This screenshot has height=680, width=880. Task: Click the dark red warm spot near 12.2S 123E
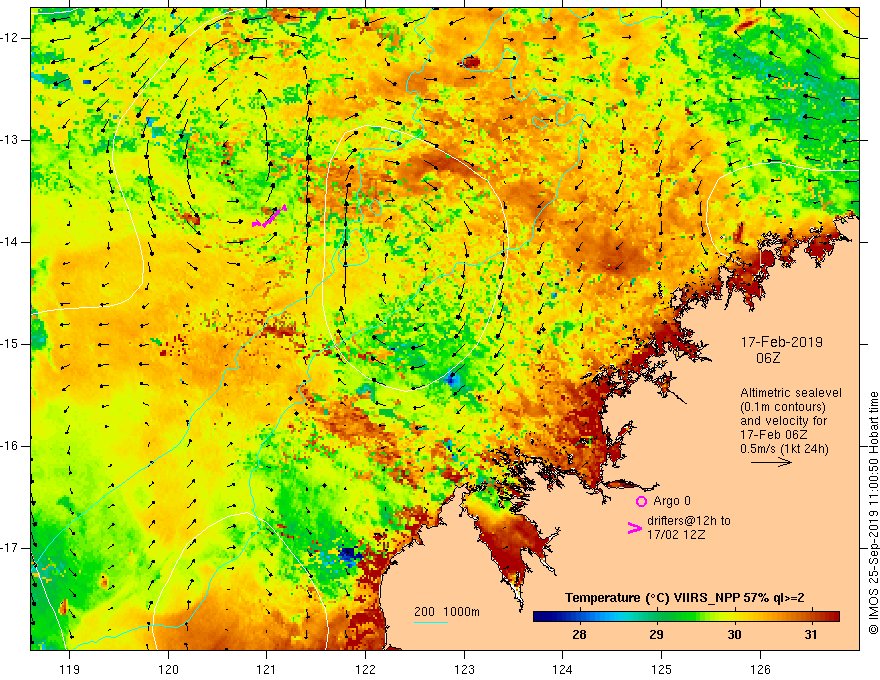pos(471,62)
